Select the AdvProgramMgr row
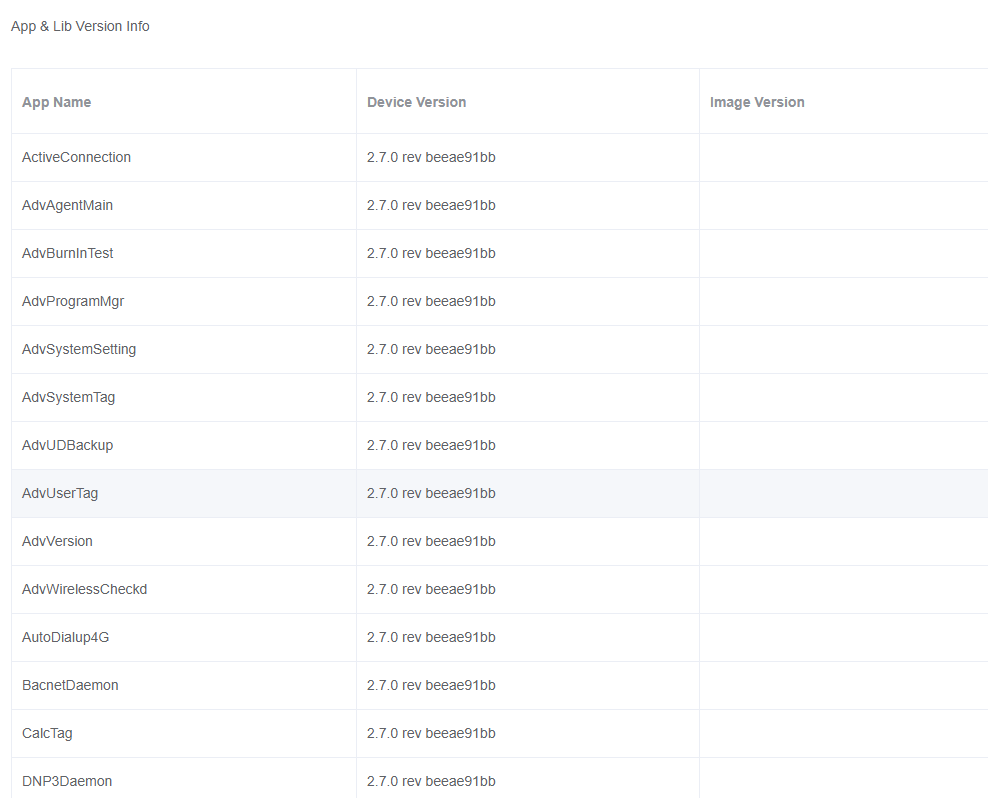This screenshot has width=988, height=798. tap(73, 301)
